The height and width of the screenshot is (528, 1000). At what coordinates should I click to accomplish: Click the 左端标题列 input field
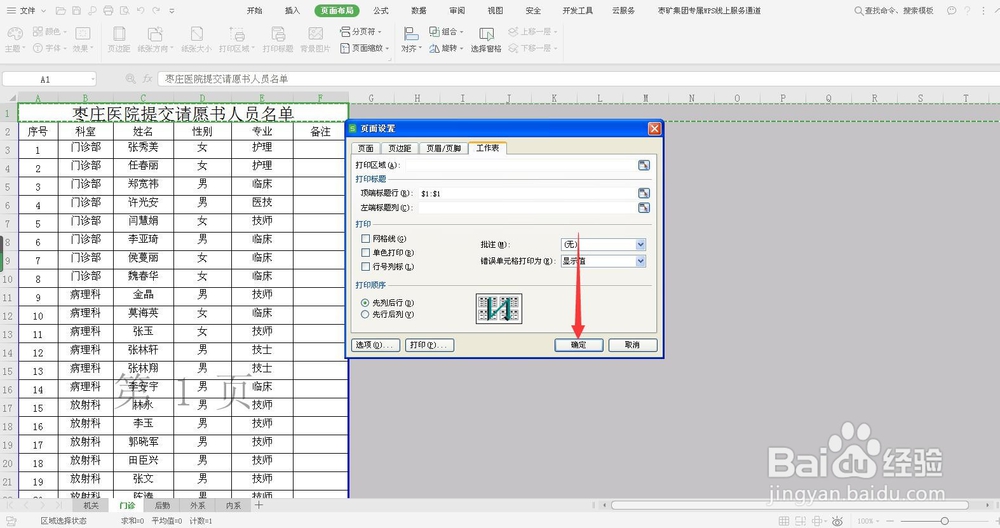[x=527, y=208]
